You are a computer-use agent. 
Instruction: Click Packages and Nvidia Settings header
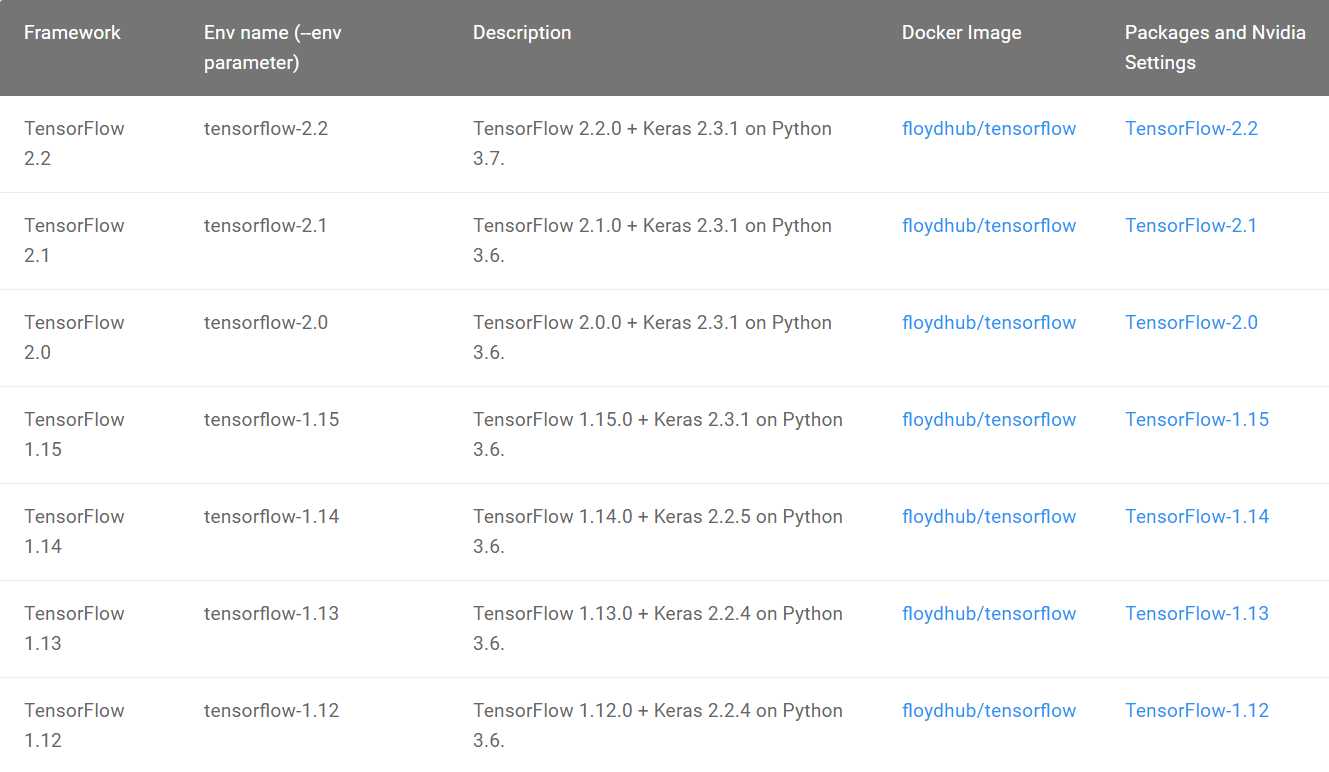(1215, 48)
